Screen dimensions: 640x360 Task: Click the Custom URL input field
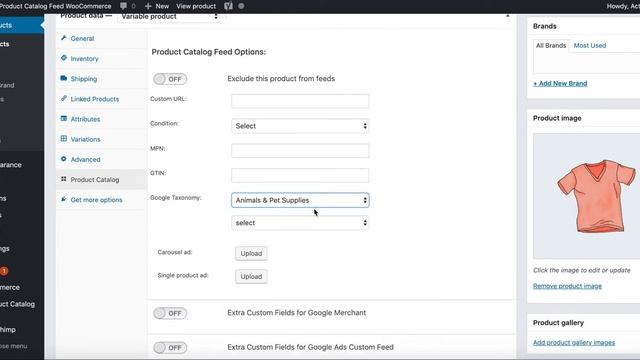[300, 101]
